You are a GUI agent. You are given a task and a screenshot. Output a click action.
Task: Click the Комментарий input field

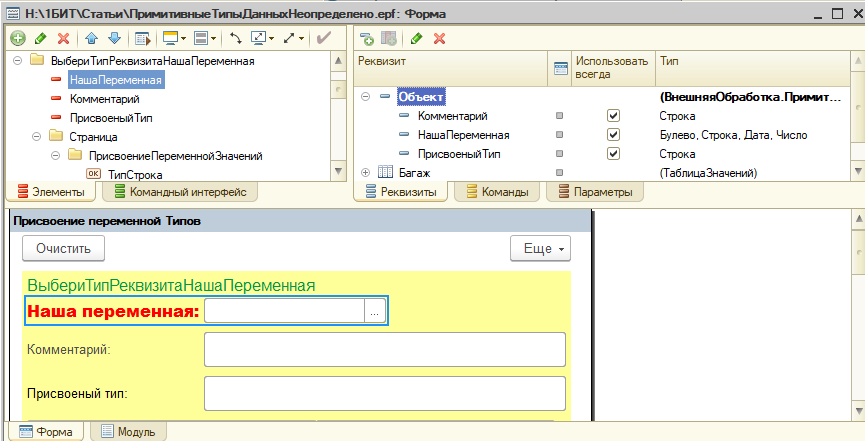pos(384,350)
